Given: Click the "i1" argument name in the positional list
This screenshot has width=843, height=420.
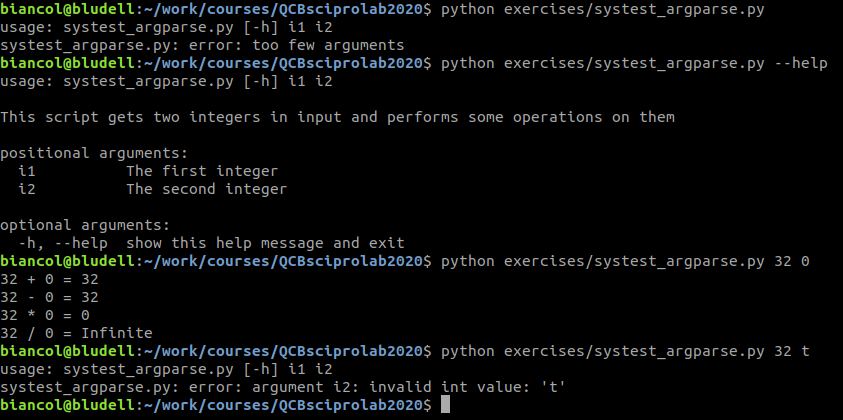Looking at the screenshot, I should click(27, 171).
